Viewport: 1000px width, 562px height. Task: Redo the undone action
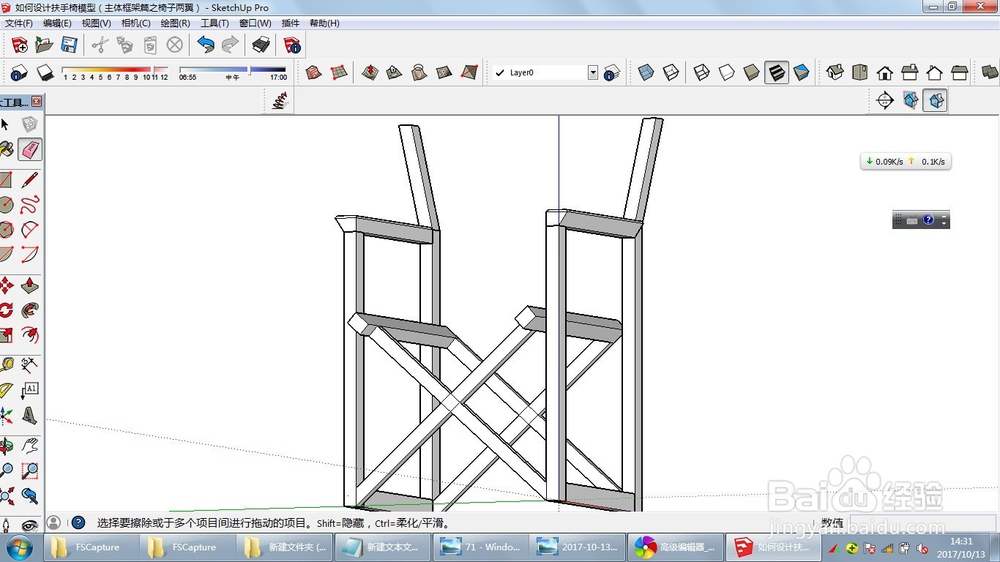pyautogui.click(x=230, y=45)
